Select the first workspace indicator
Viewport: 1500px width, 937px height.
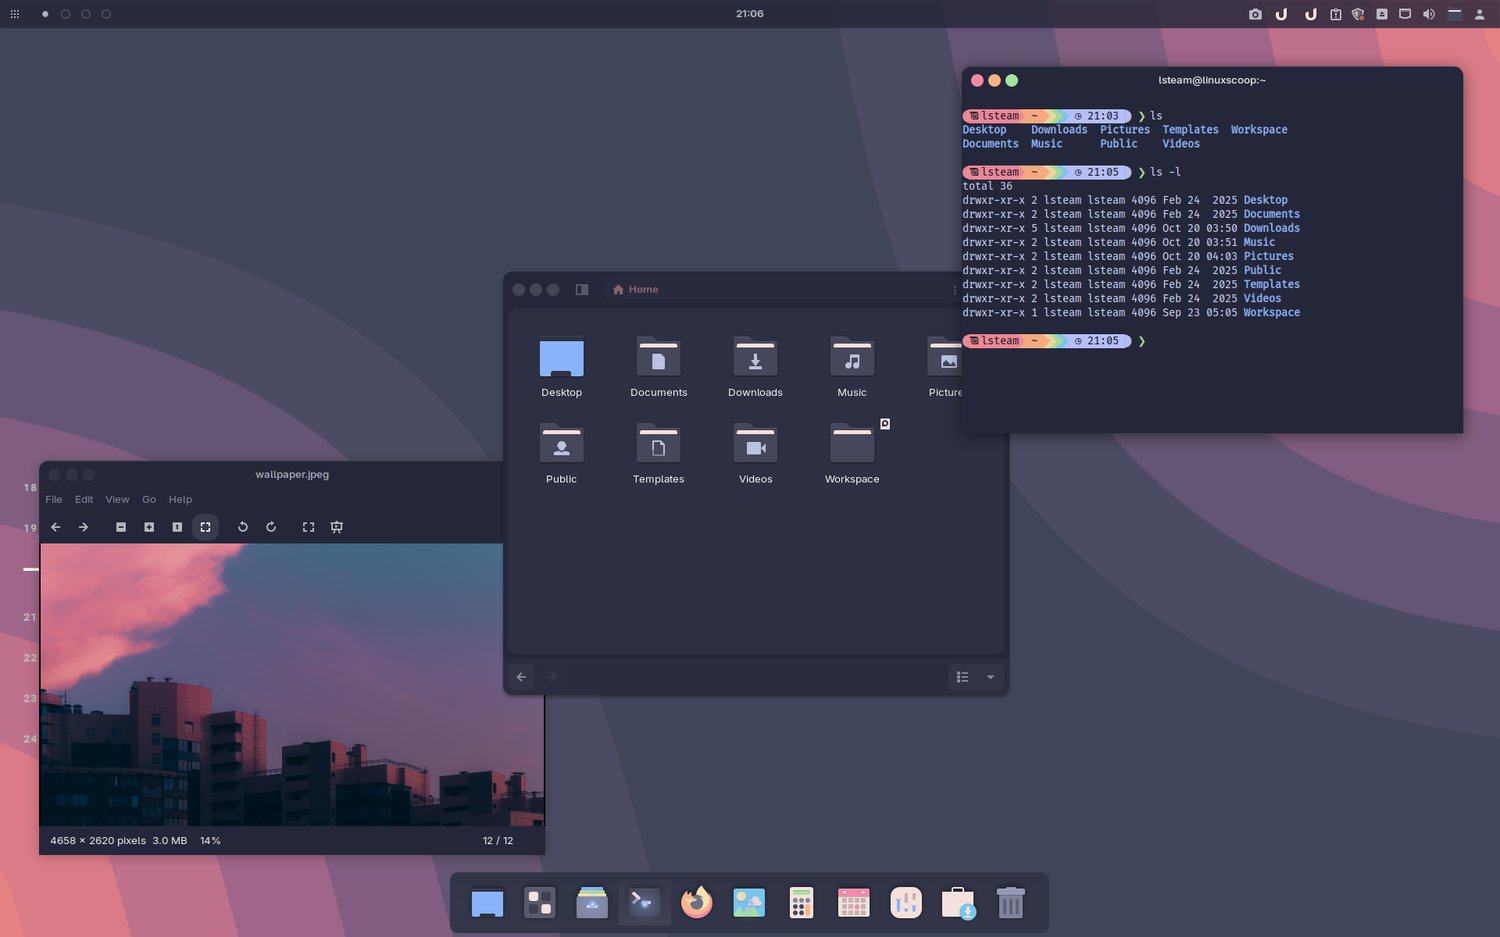(45, 14)
